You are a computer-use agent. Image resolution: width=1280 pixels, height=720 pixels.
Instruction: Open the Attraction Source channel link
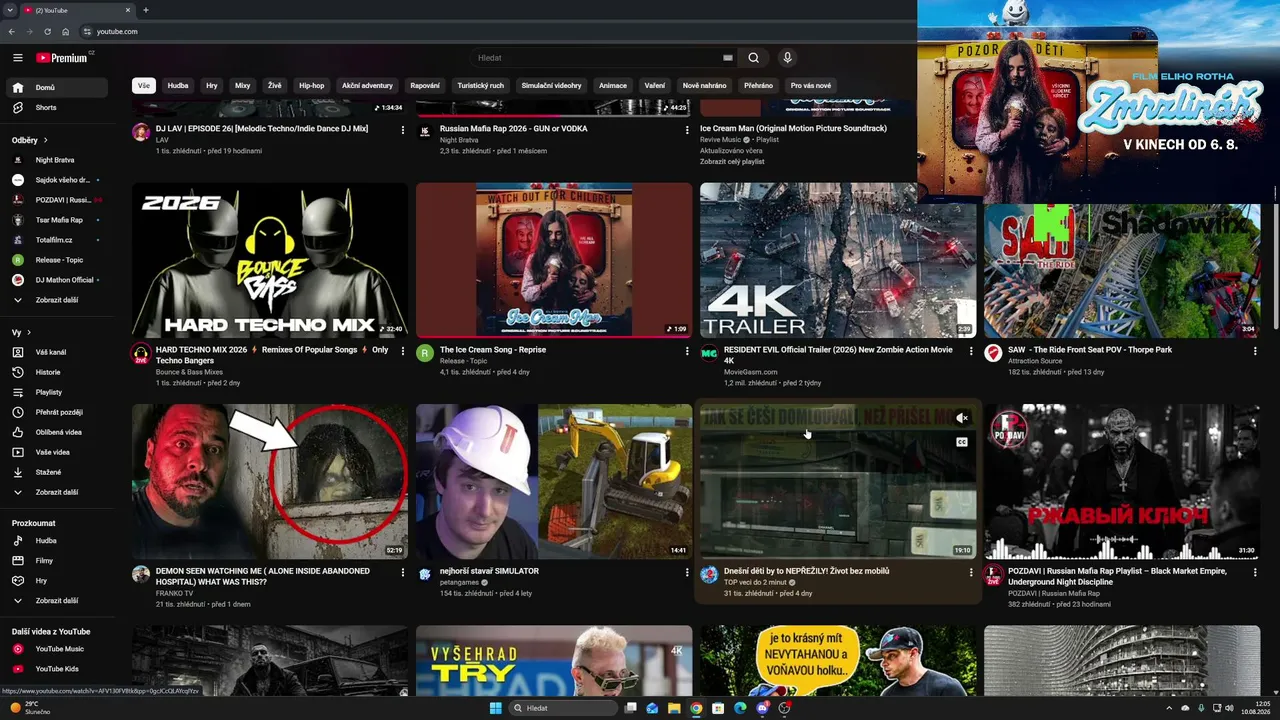point(1035,361)
